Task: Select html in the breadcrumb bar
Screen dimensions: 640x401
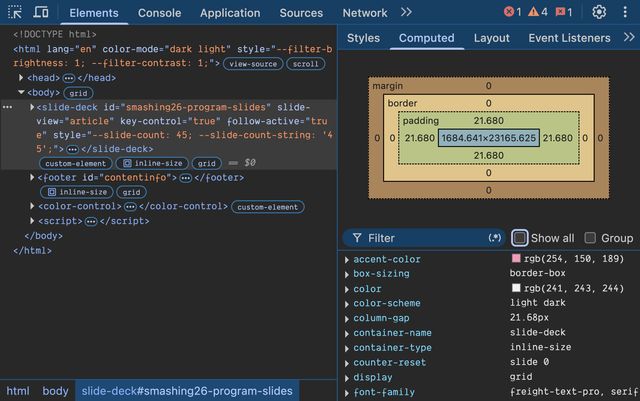Action: click(18, 391)
